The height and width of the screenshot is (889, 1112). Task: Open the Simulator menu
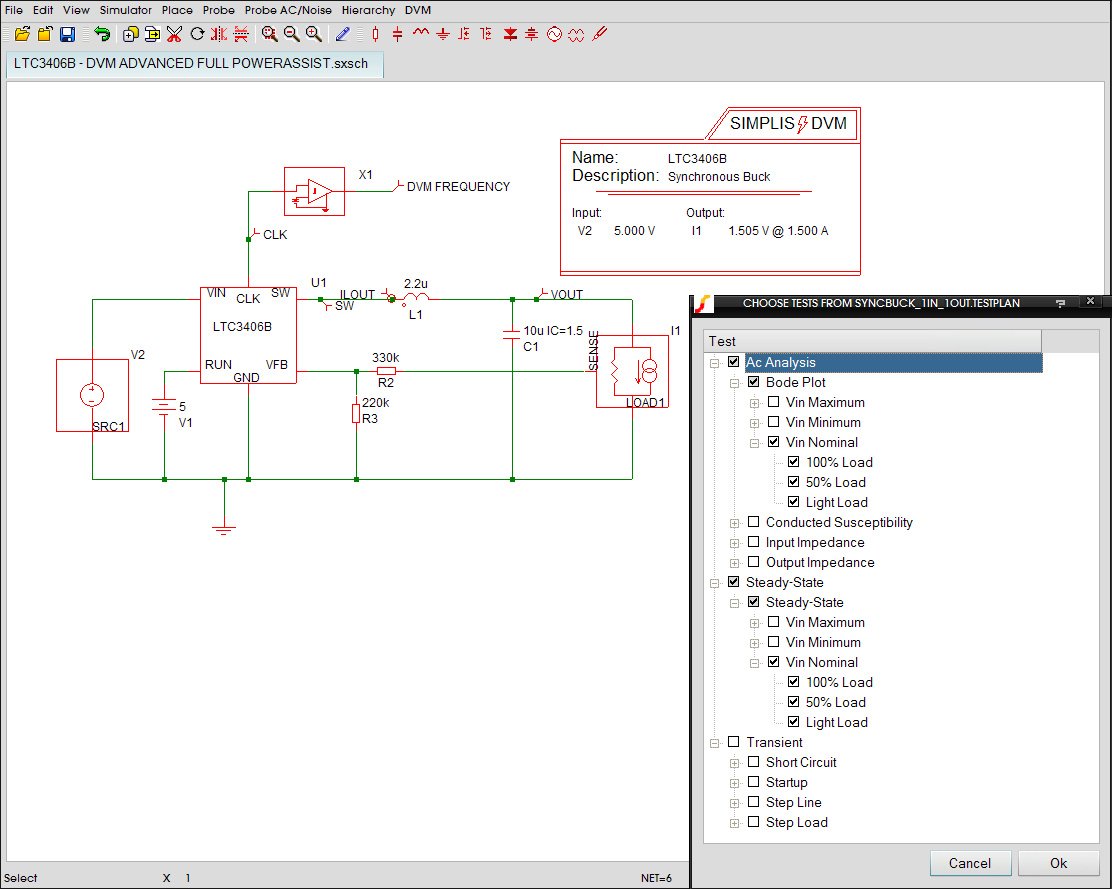125,10
